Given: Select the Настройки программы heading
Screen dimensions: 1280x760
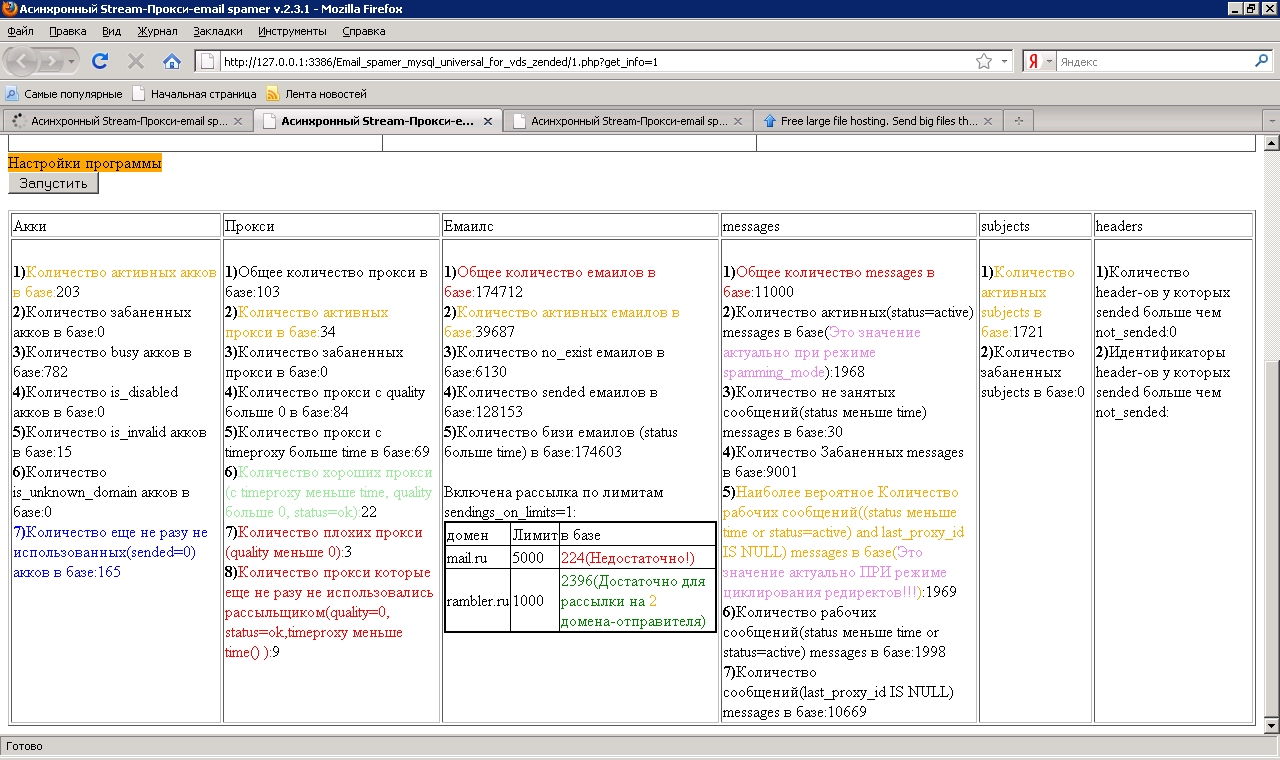Looking at the screenshot, I should click(85, 162).
